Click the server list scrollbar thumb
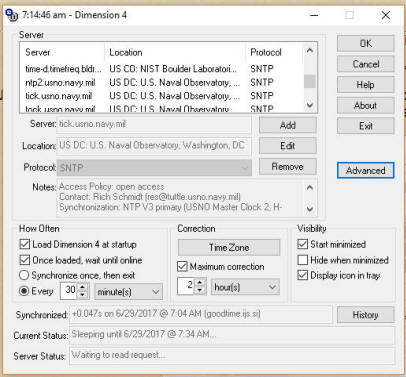Image resolution: width=406 pixels, height=377 pixels. [310, 81]
